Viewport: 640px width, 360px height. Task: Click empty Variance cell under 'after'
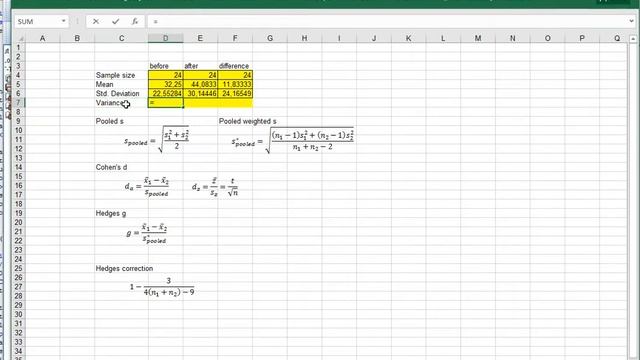200,102
